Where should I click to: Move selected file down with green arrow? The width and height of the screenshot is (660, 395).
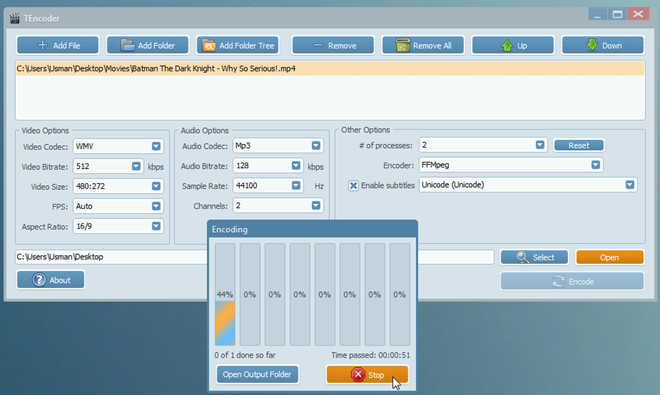[x=592, y=44]
